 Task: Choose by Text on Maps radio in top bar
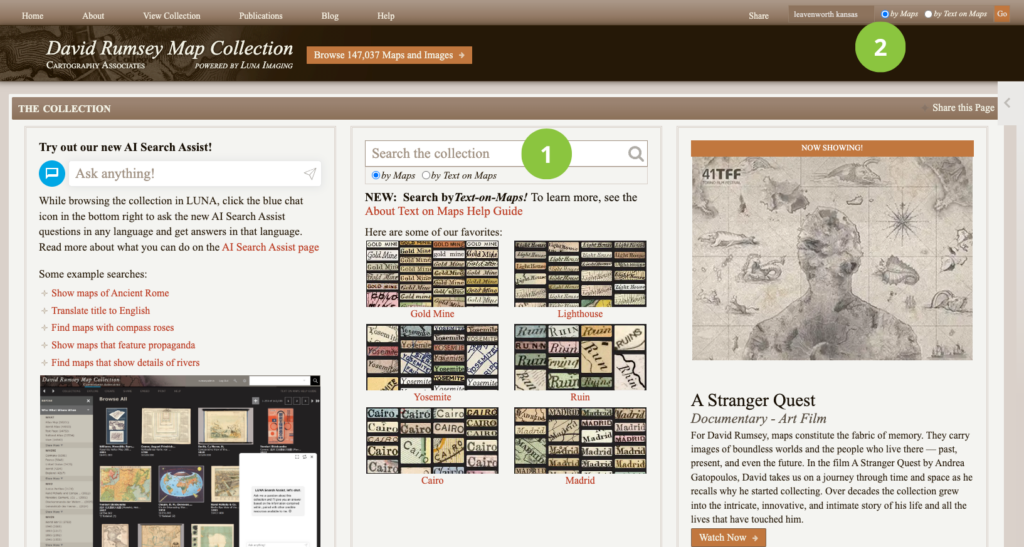click(x=928, y=14)
